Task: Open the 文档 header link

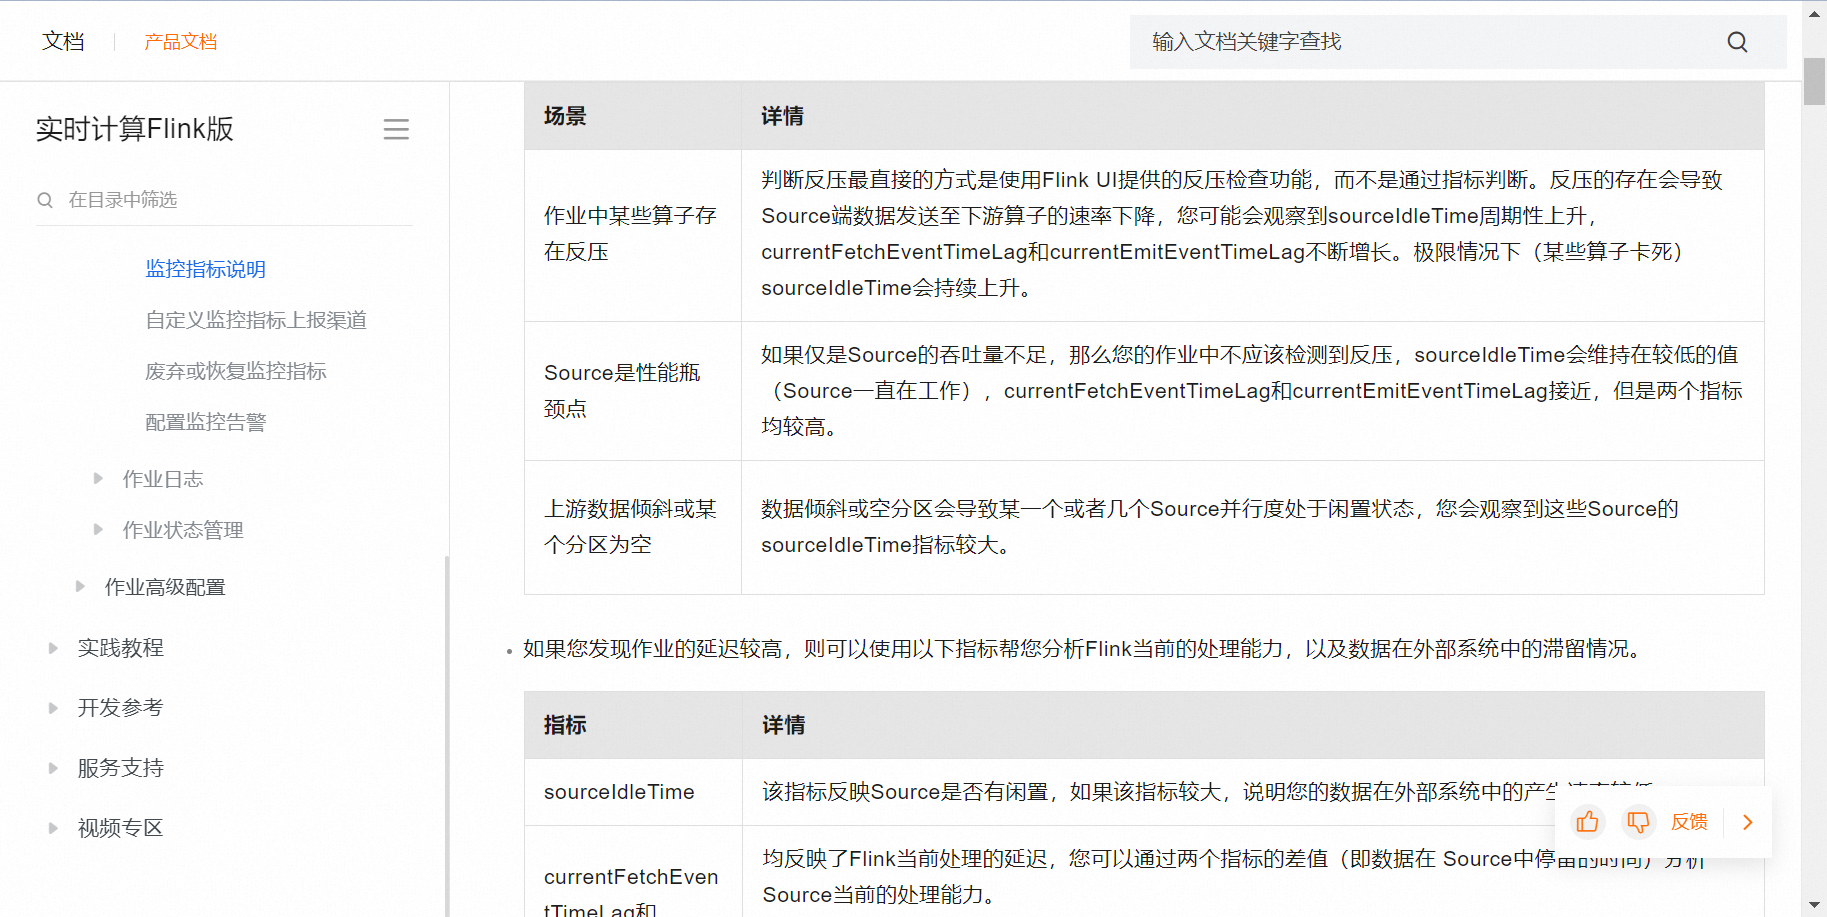Action: (x=63, y=42)
